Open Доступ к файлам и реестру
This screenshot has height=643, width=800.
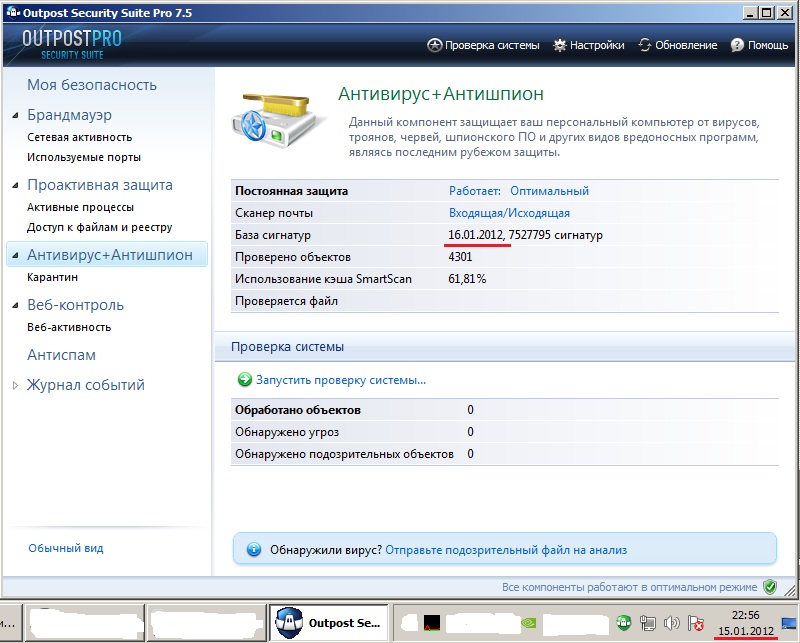[x=99, y=227]
